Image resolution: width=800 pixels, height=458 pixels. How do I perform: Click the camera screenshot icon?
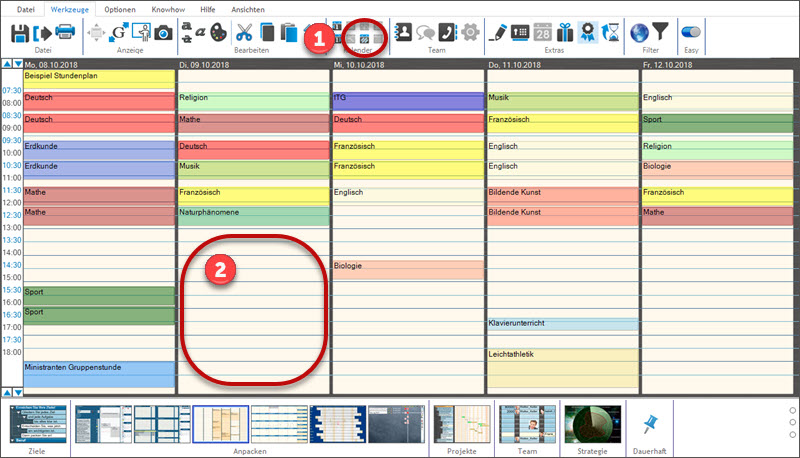(x=163, y=33)
